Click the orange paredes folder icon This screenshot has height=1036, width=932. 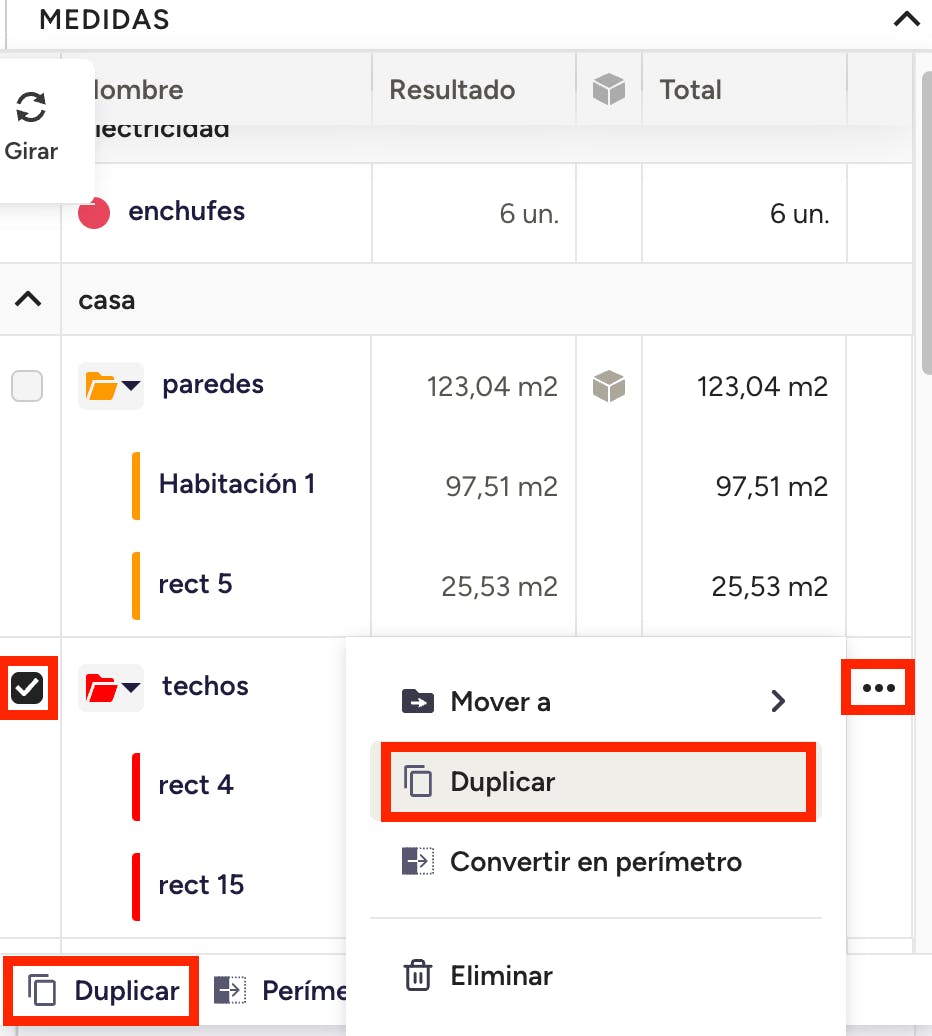[x=102, y=386]
